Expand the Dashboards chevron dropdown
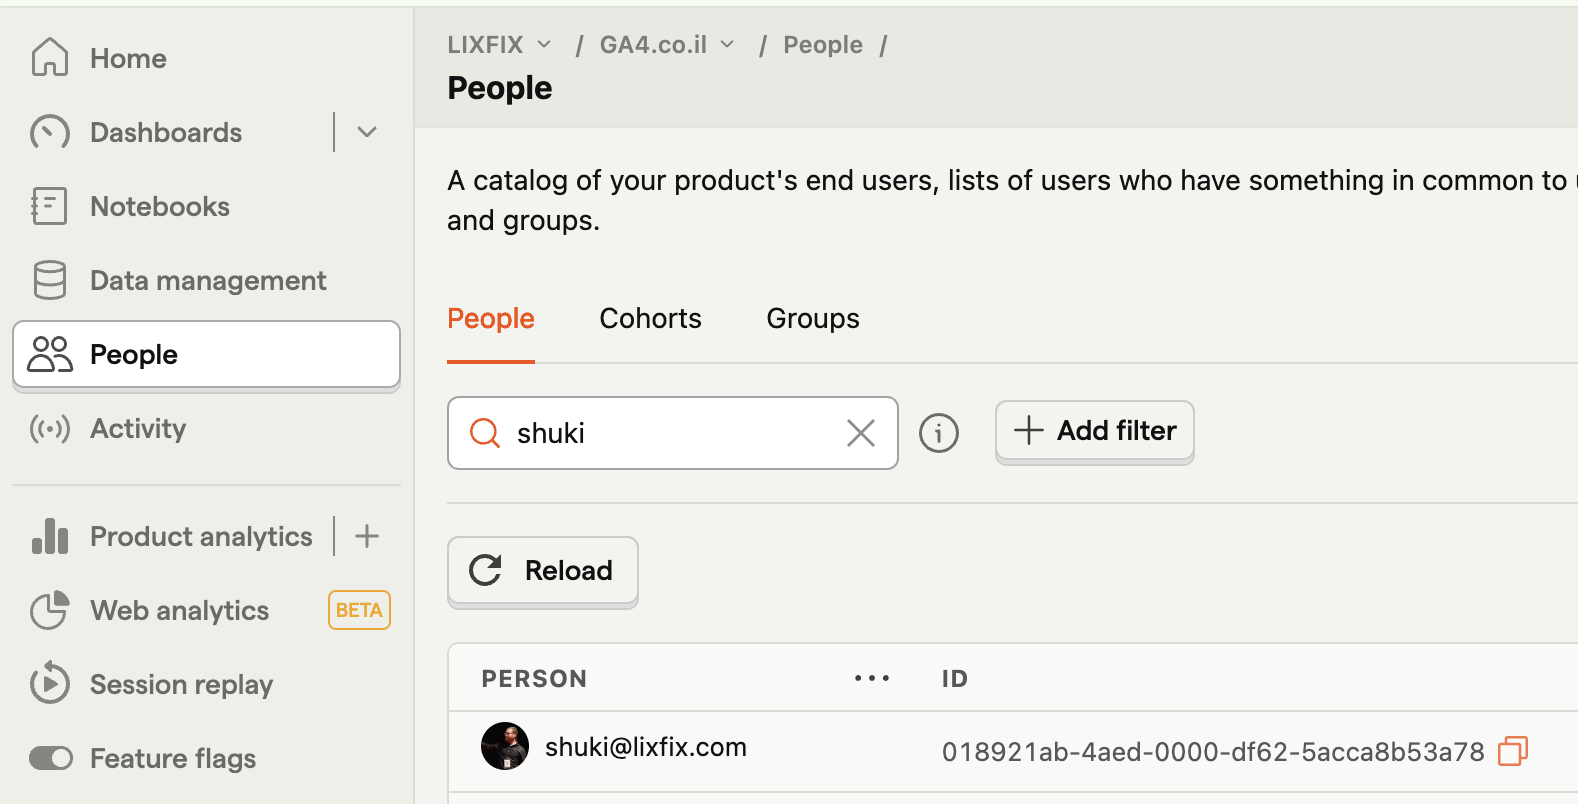1578x804 pixels. click(367, 132)
